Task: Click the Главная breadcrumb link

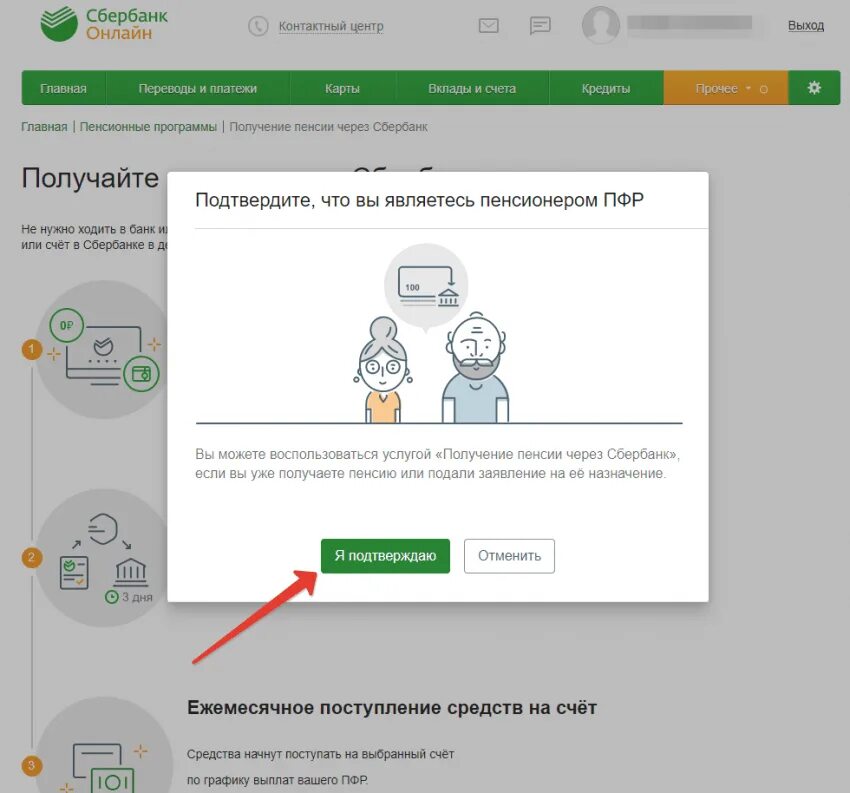Action: click(x=44, y=127)
